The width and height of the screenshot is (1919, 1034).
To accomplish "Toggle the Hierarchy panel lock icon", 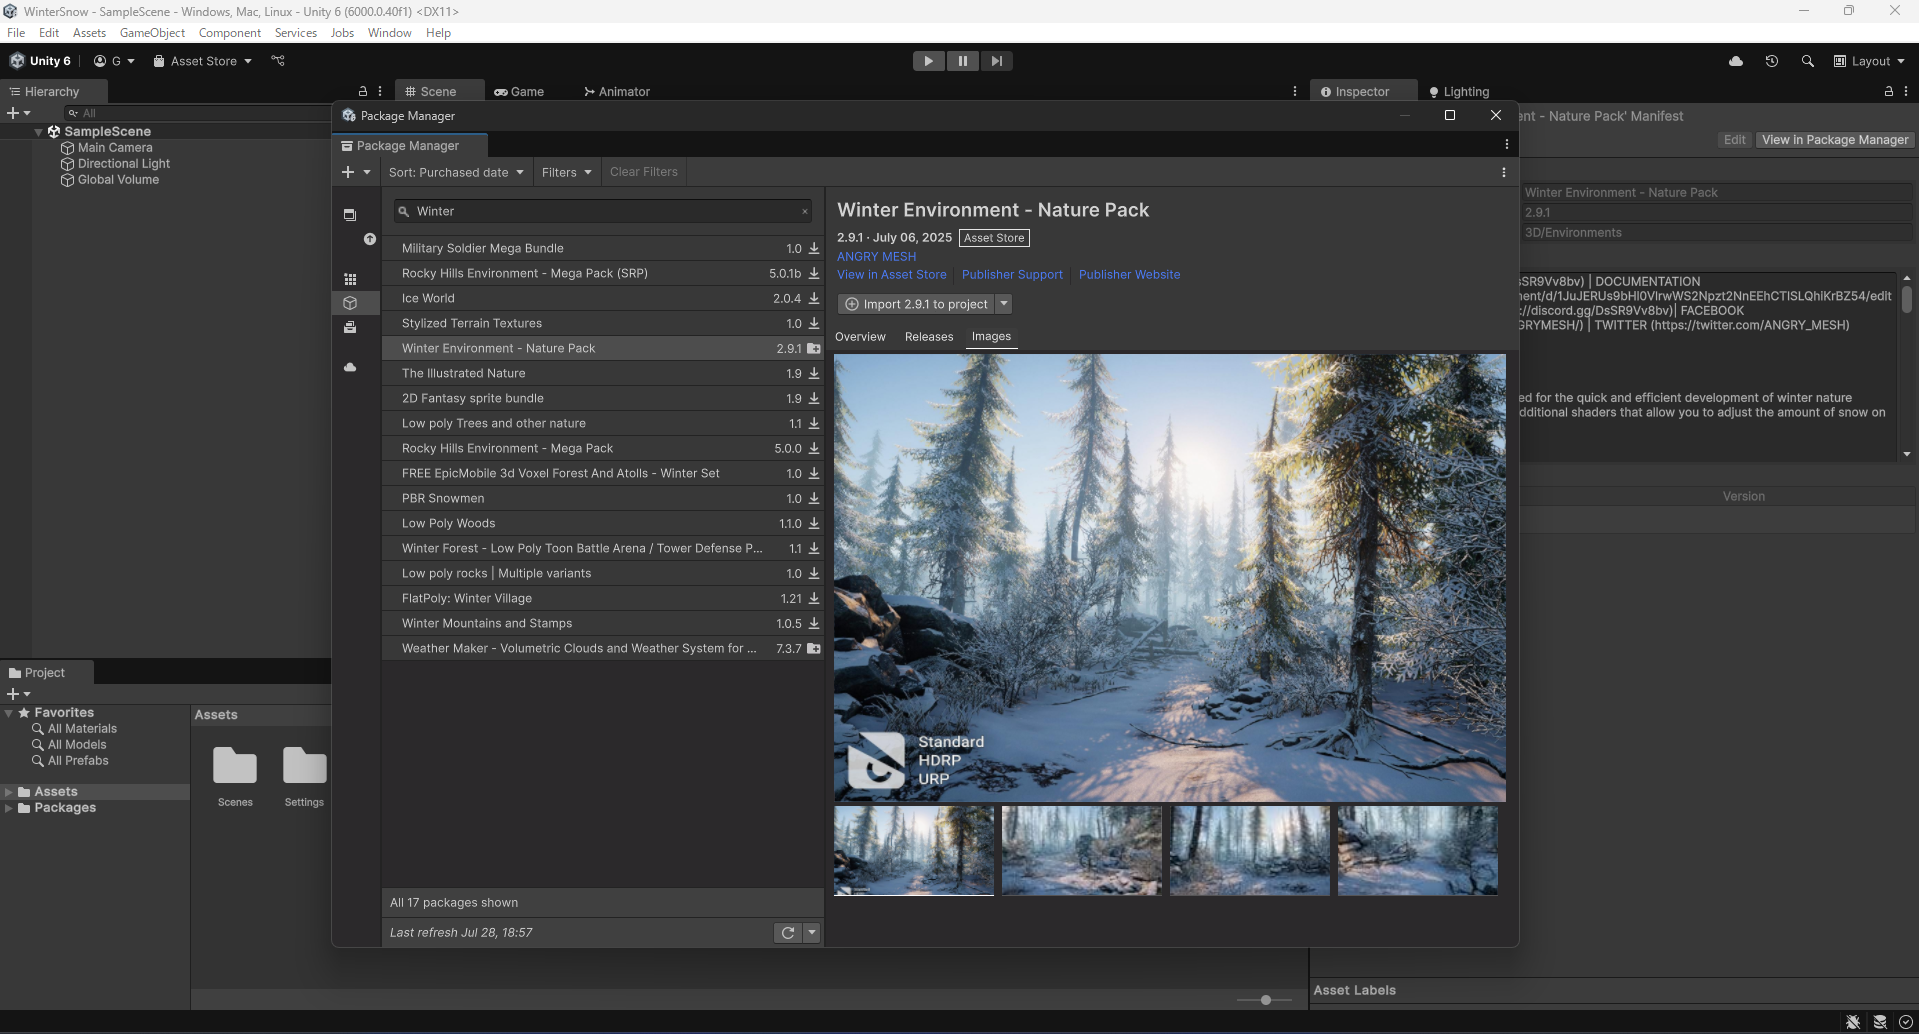I will pyautogui.click(x=363, y=91).
